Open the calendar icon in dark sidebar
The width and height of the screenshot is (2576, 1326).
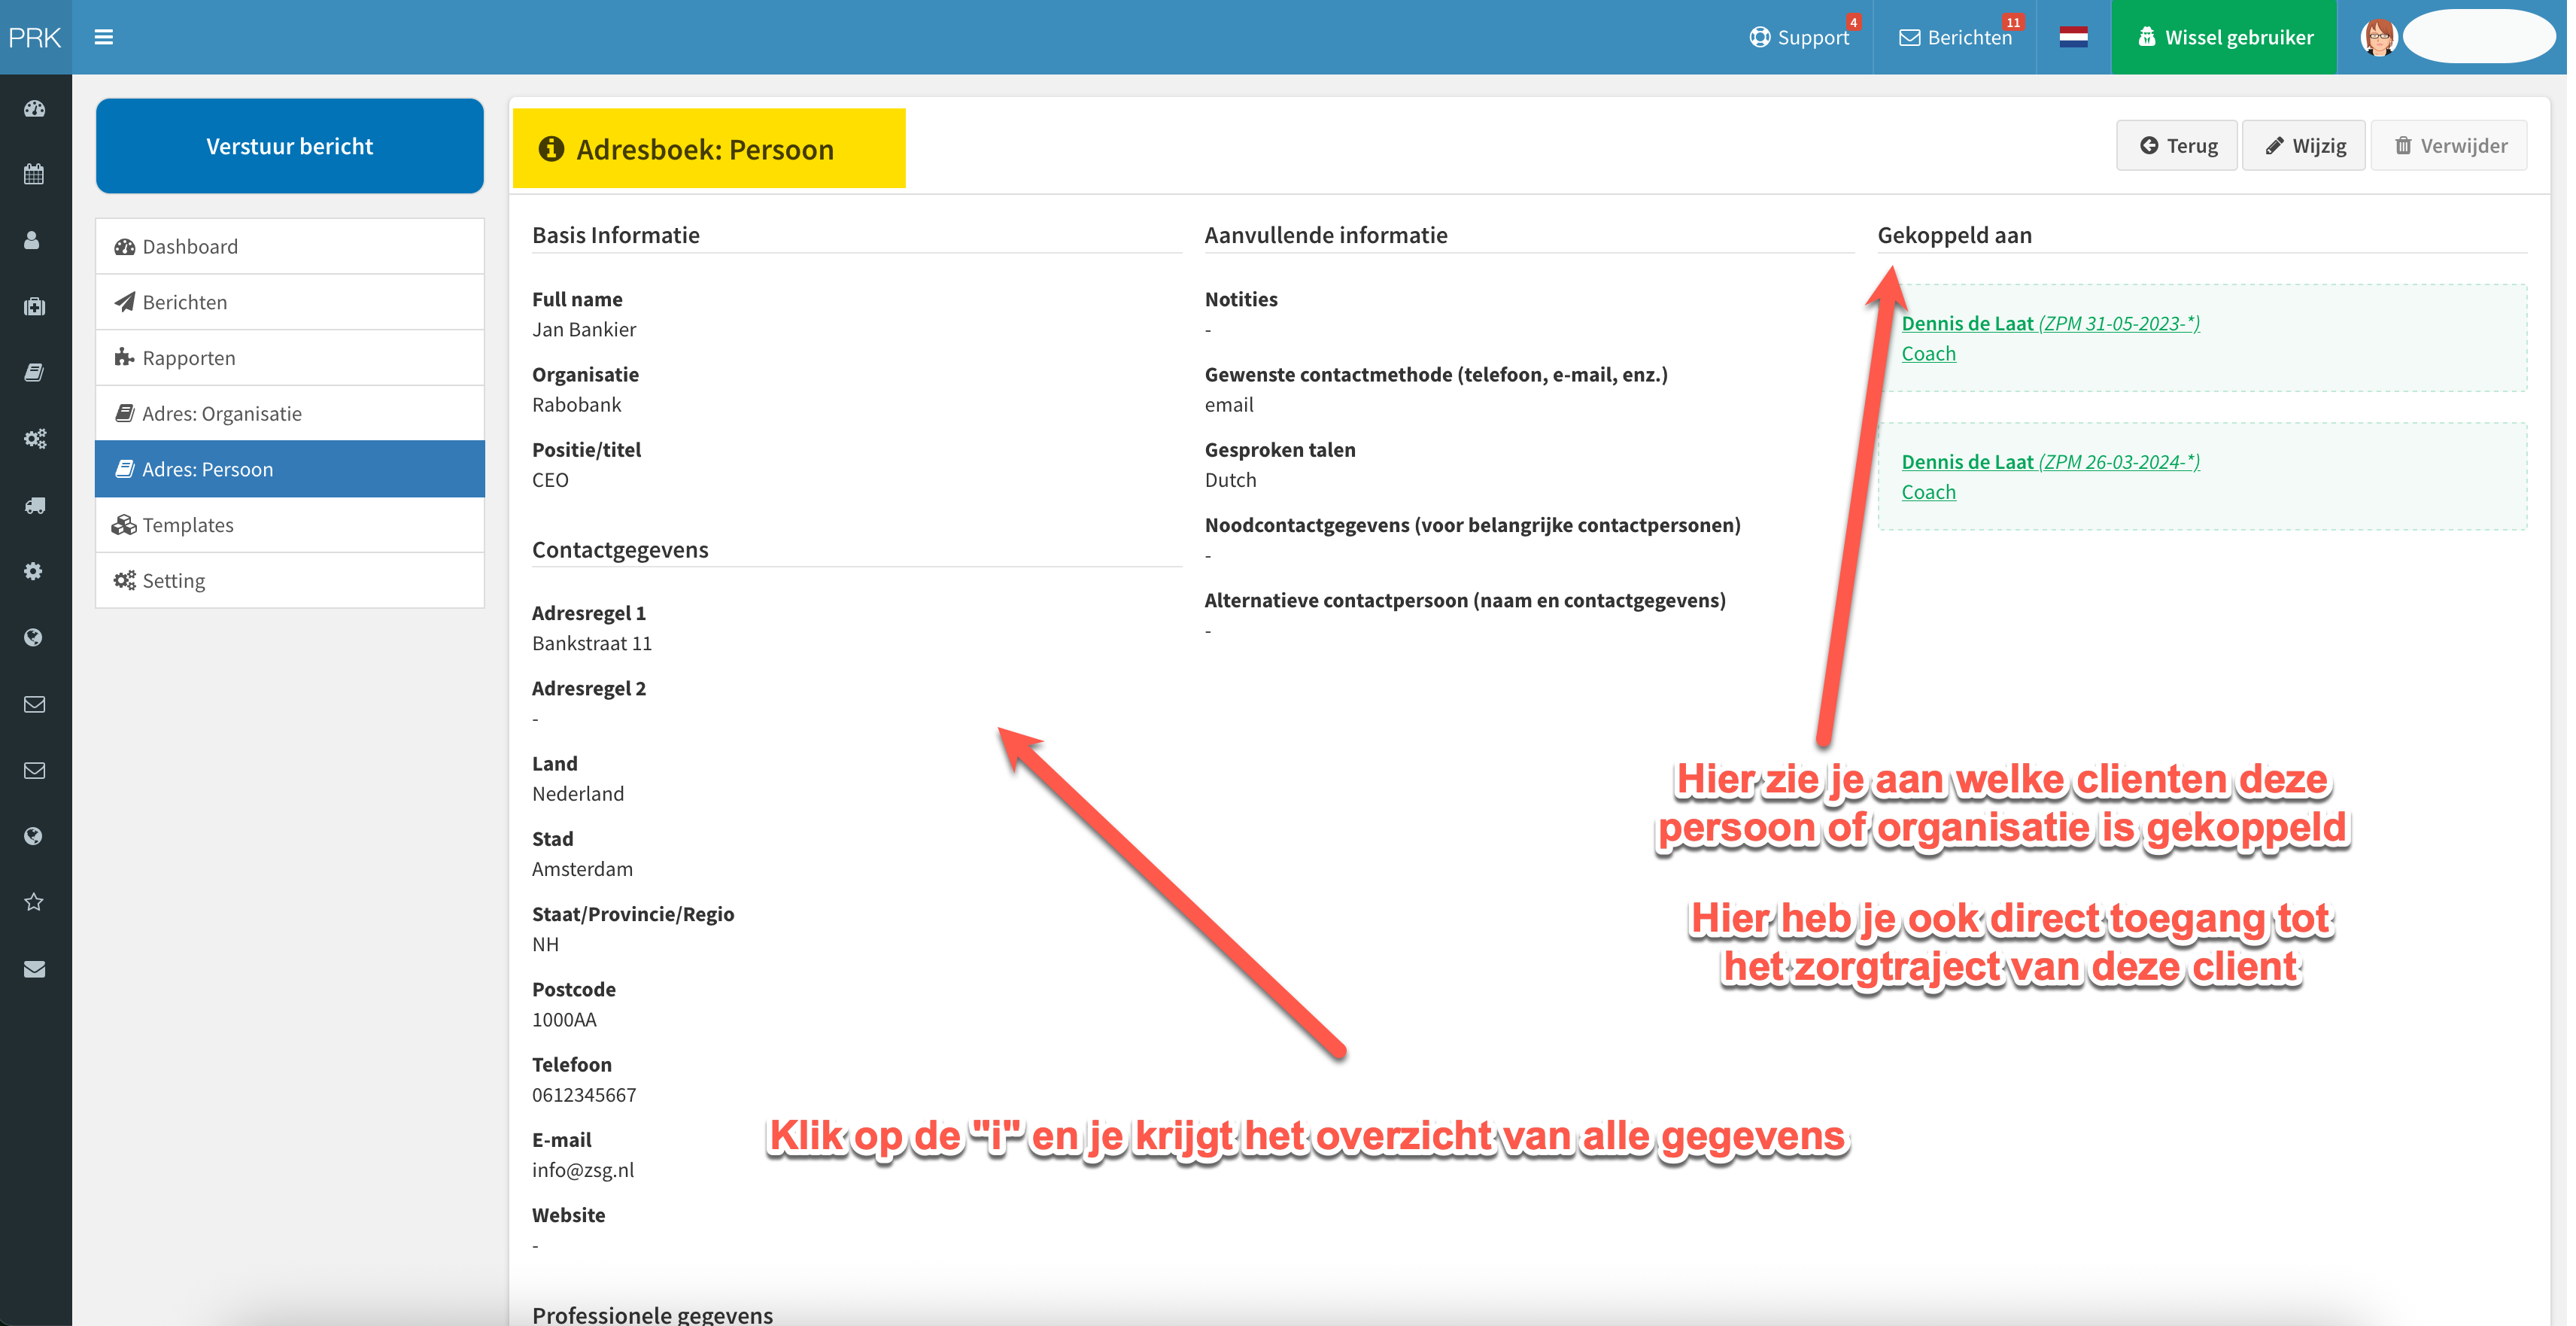(35, 174)
